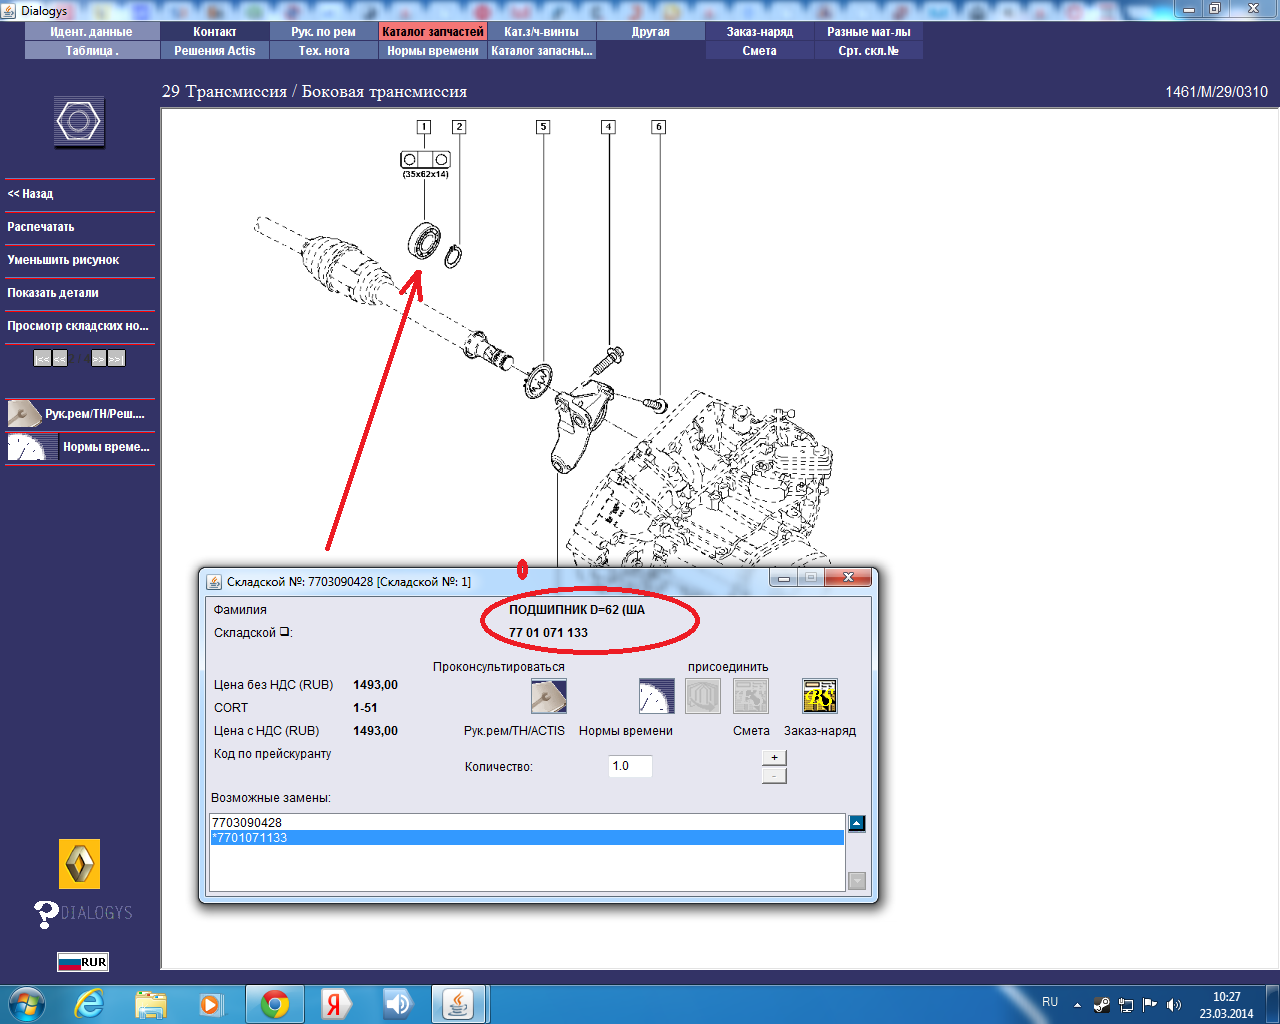
Task: Select the Каталог запчастей tab
Action: click(x=433, y=32)
